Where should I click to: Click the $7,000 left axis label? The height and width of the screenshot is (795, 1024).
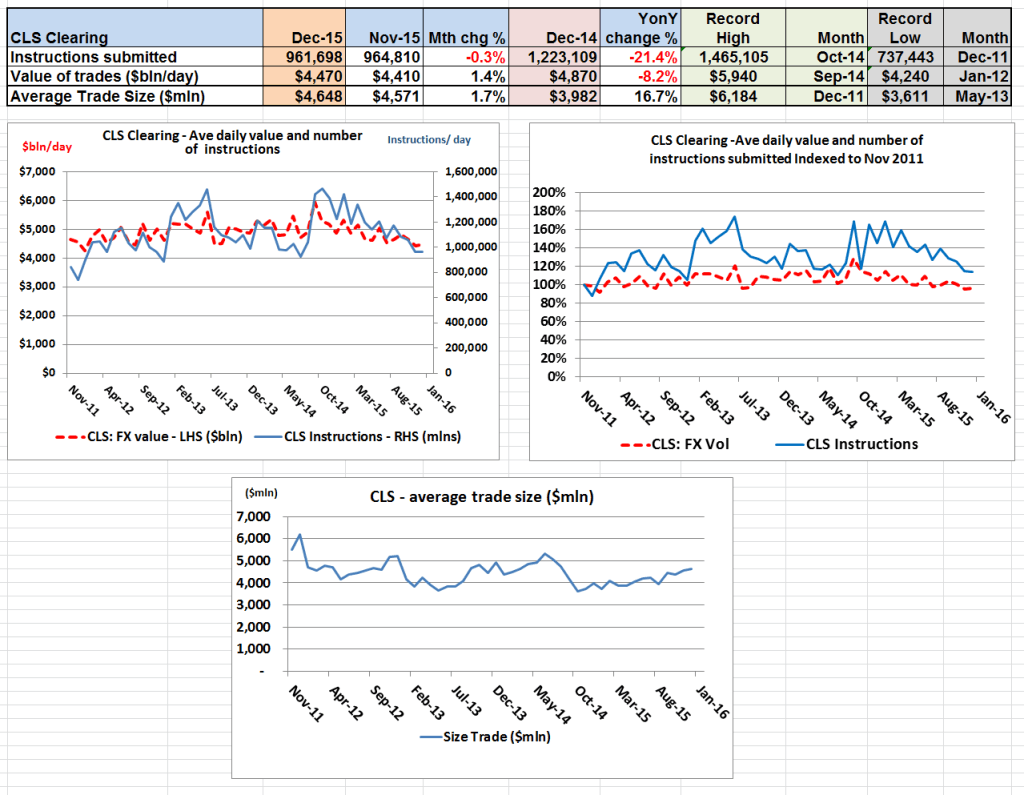(38, 172)
